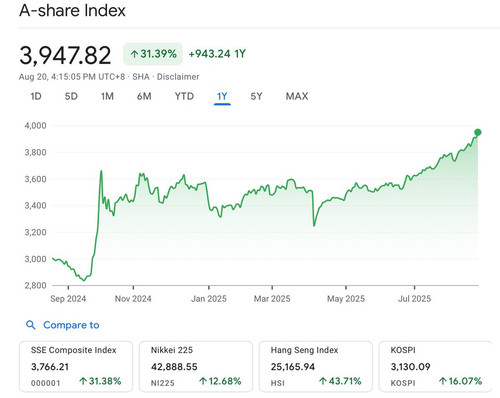Choose the YTD range tab

pos(184,96)
